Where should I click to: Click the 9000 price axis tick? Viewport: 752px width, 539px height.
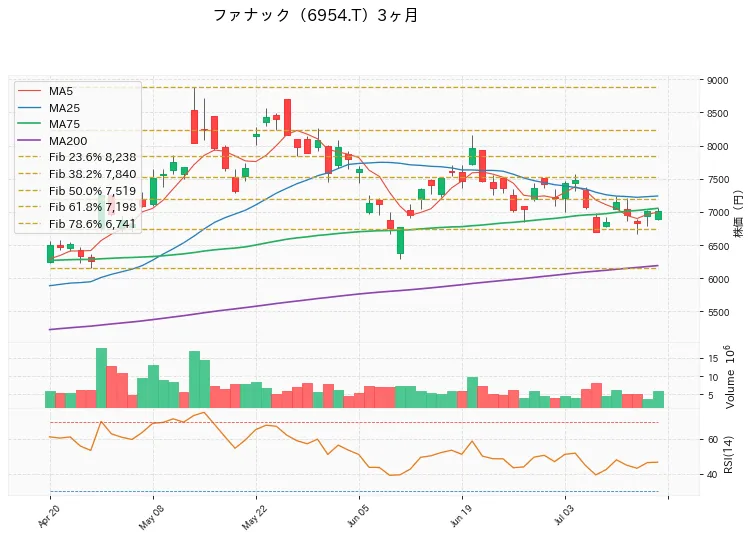click(717, 81)
